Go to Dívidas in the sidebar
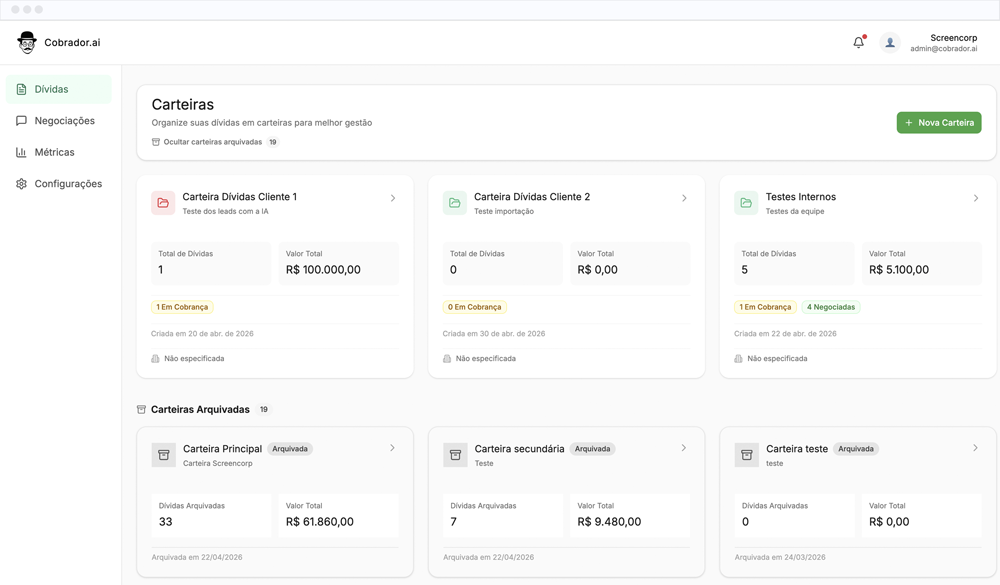 coord(59,89)
